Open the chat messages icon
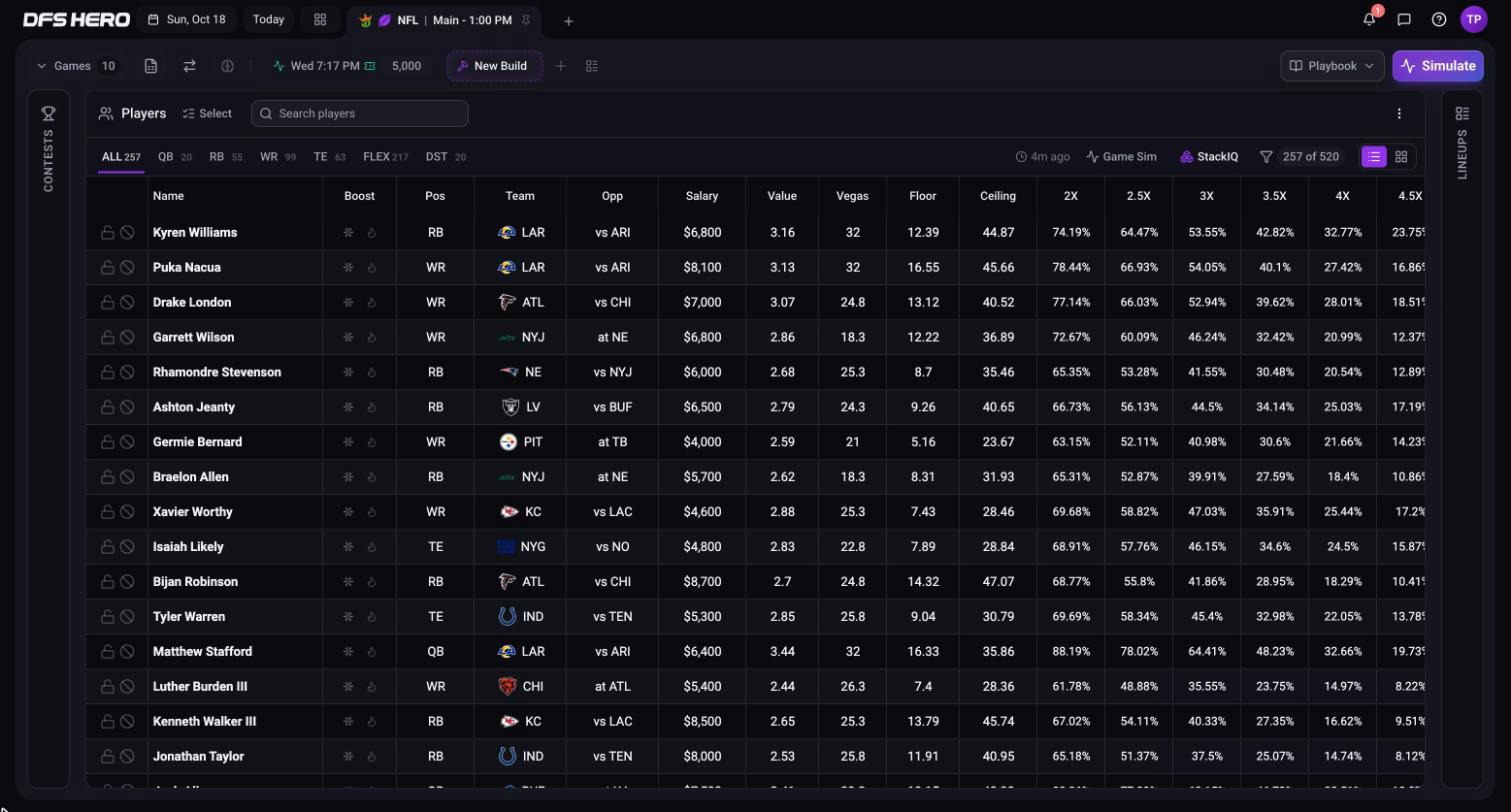 click(1404, 19)
